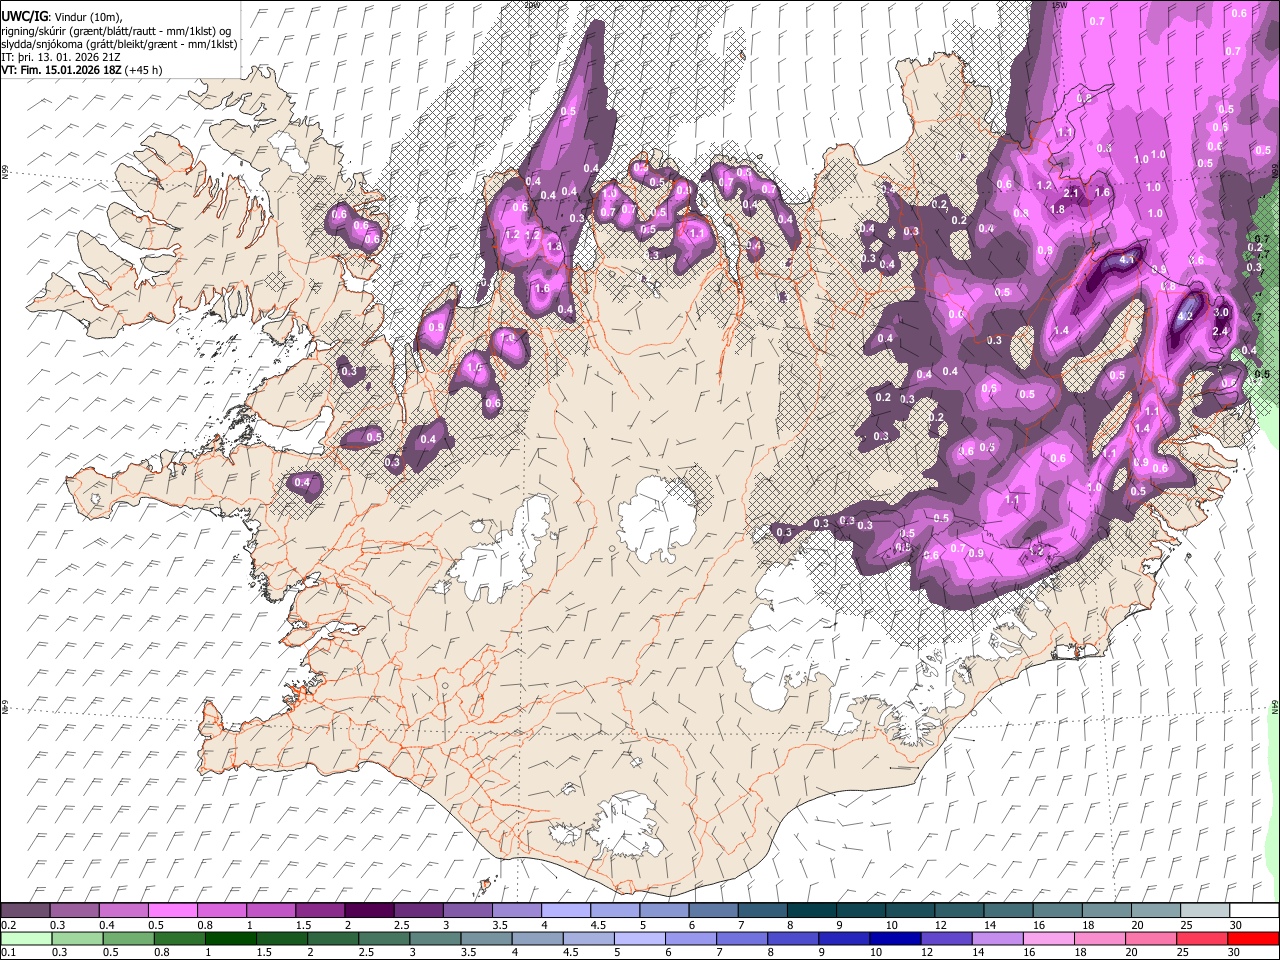The image size is (1280, 960).
Task: Click the 2.4 precipitation value on the map
Action: (x=1219, y=331)
